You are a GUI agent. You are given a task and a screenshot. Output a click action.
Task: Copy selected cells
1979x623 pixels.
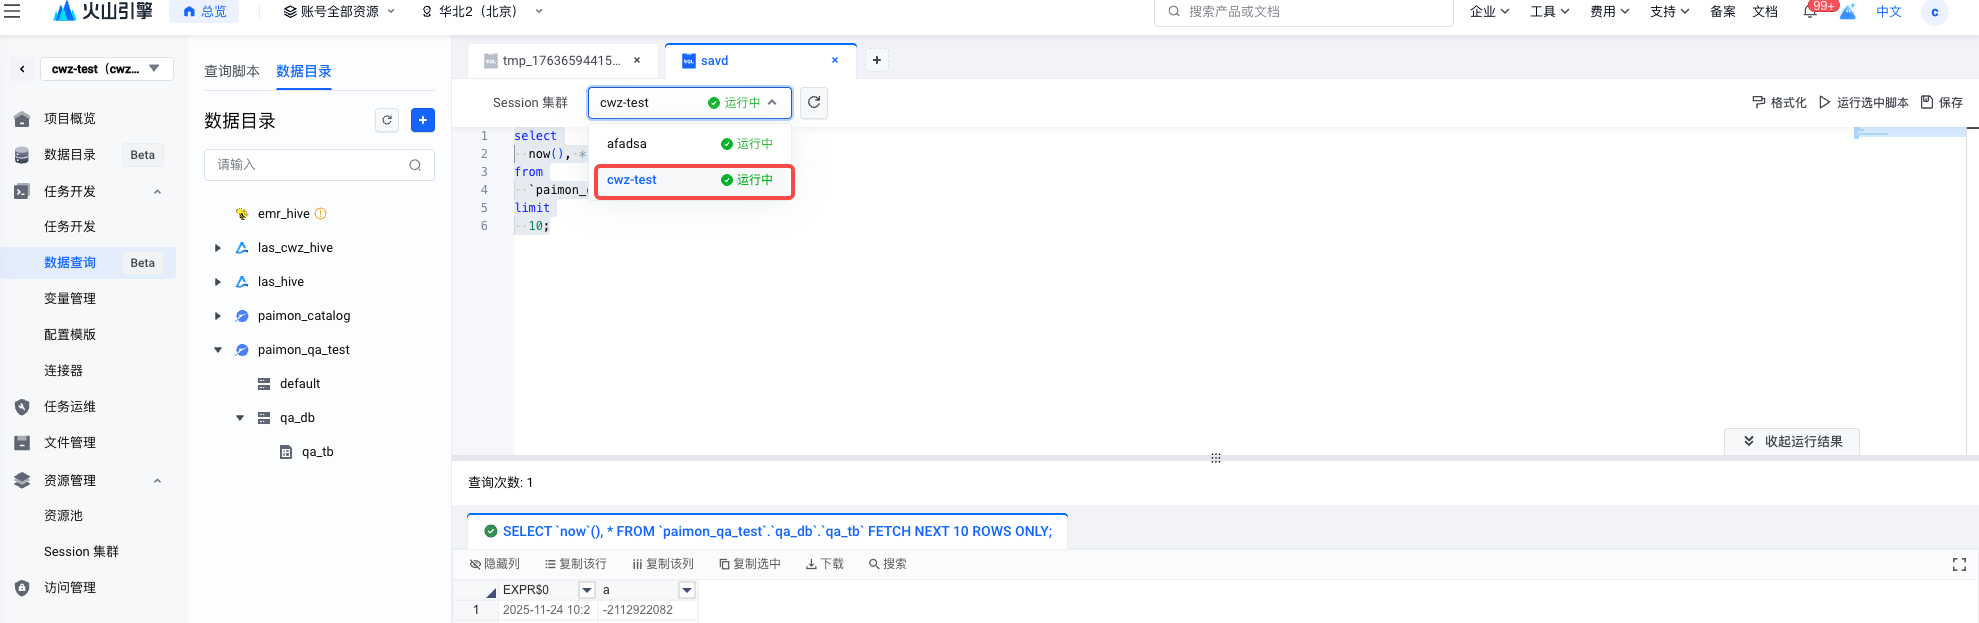[750, 564]
